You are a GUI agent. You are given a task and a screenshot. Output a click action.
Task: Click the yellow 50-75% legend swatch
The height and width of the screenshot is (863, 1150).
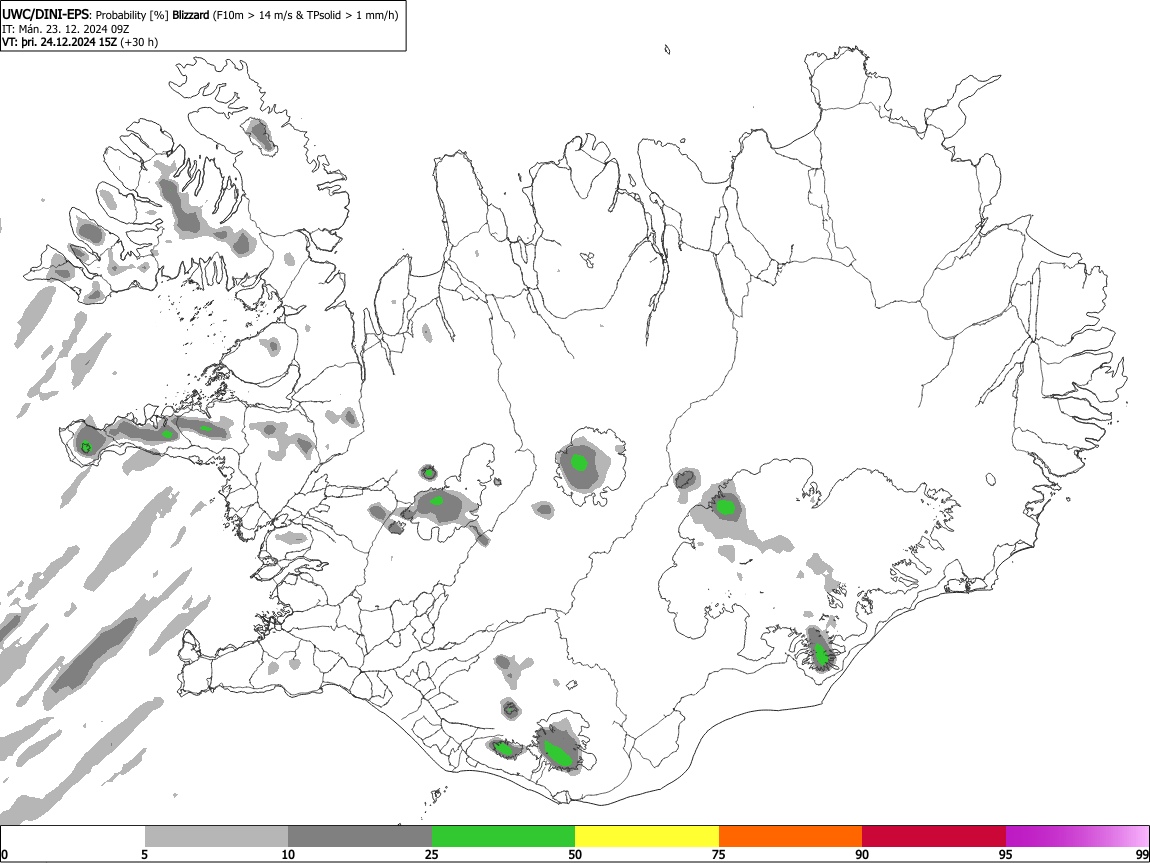pyautogui.click(x=647, y=837)
